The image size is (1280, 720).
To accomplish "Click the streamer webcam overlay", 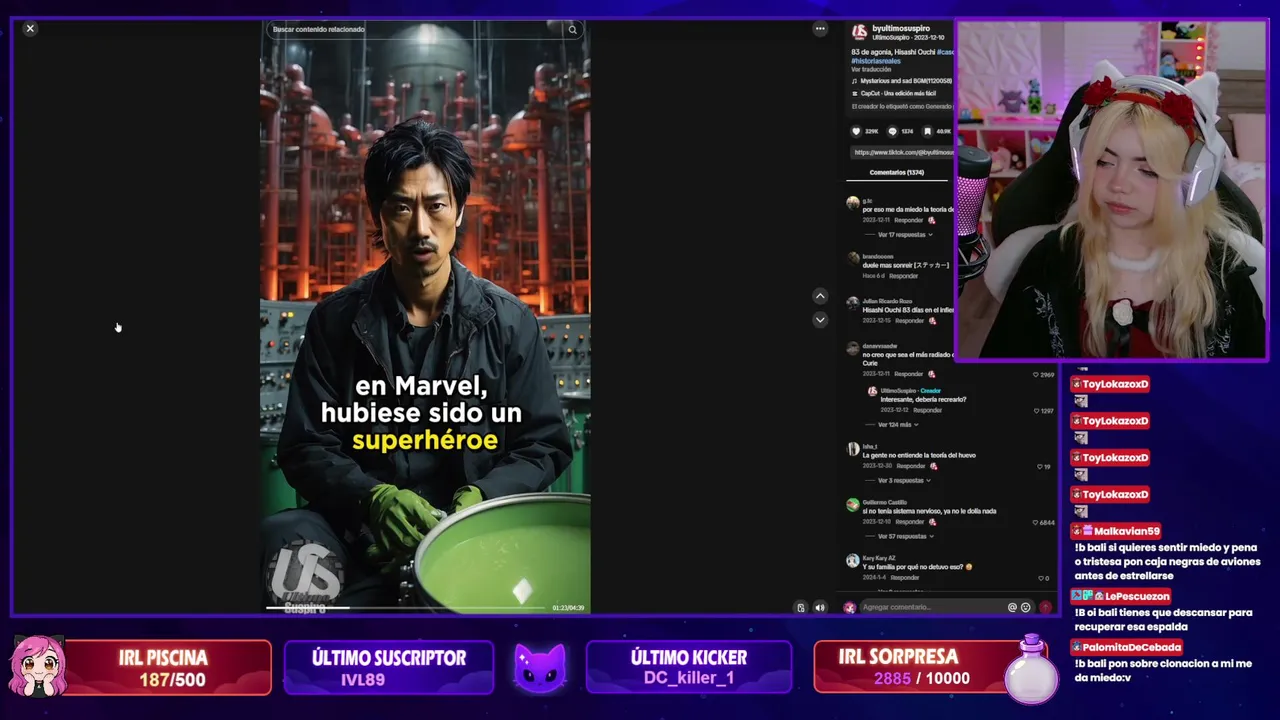I will (x=1111, y=190).
